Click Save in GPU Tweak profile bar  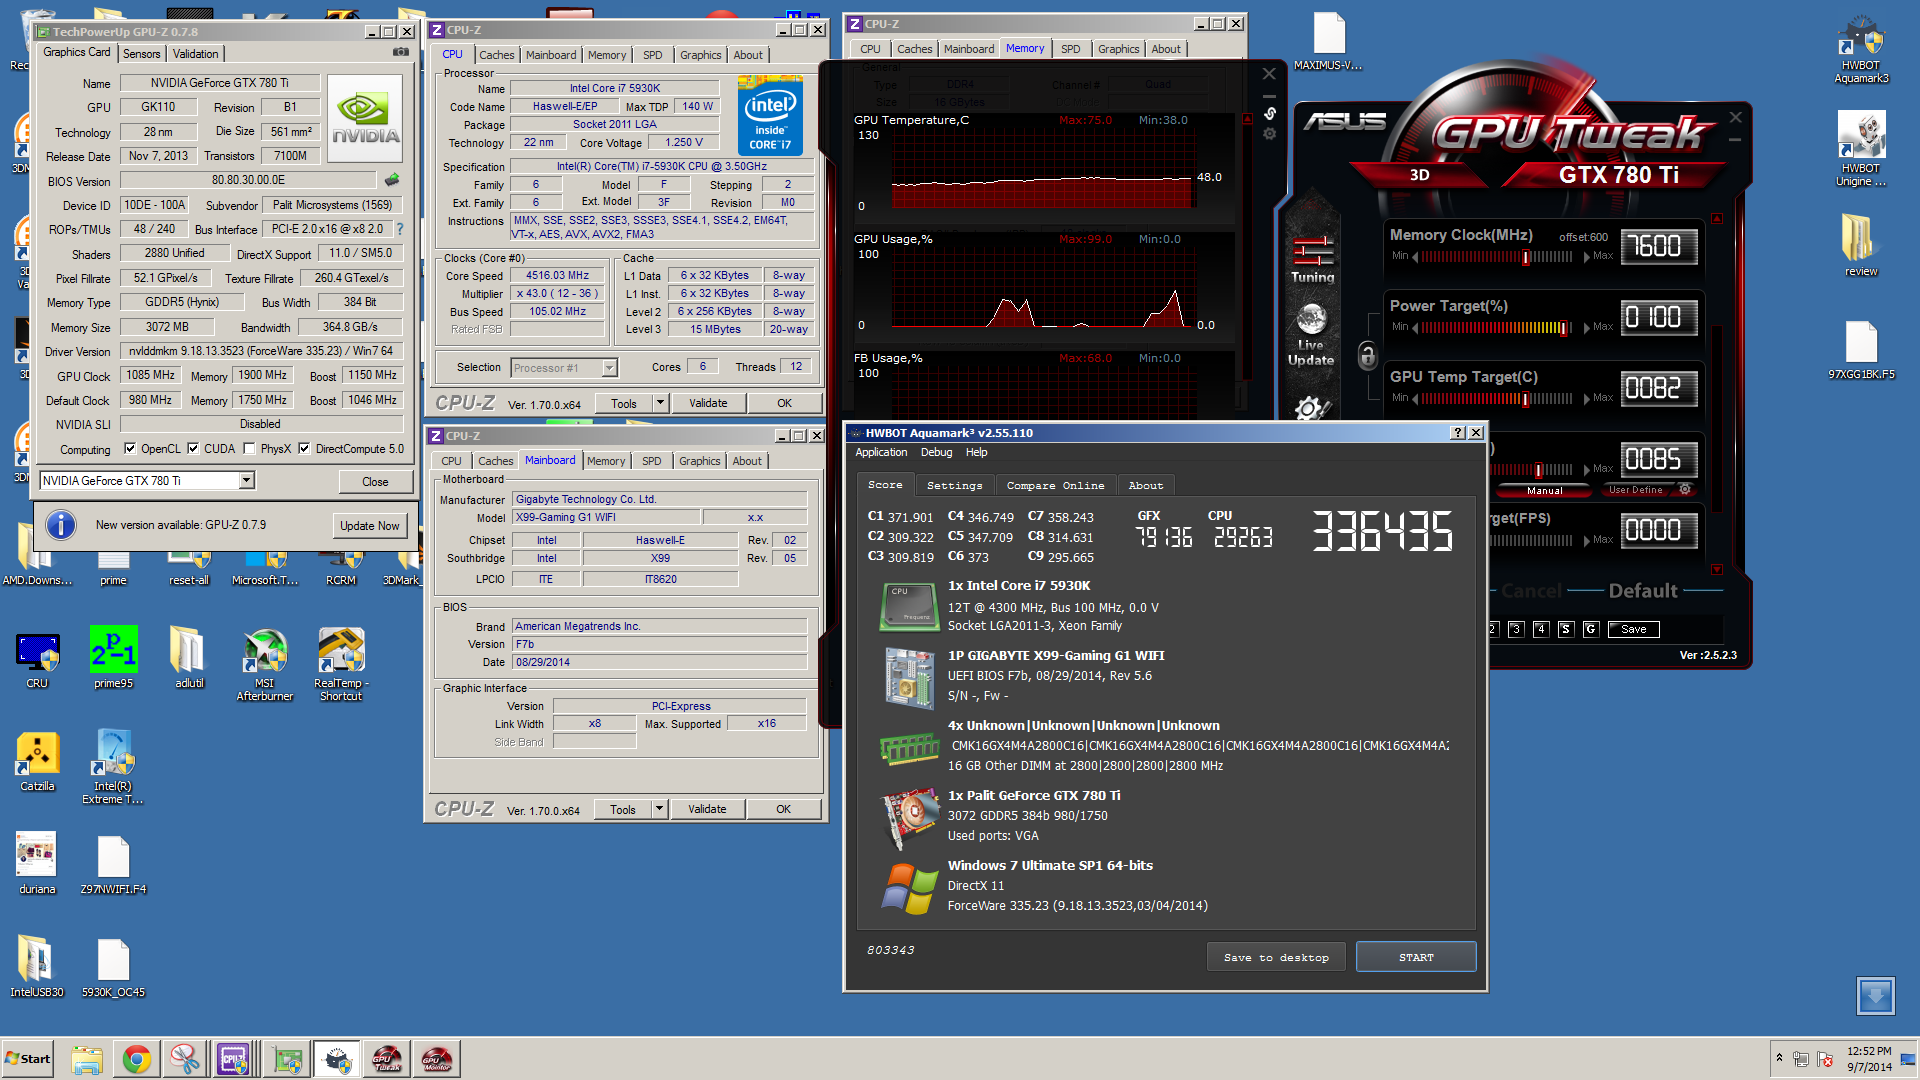pos(1634,629)
